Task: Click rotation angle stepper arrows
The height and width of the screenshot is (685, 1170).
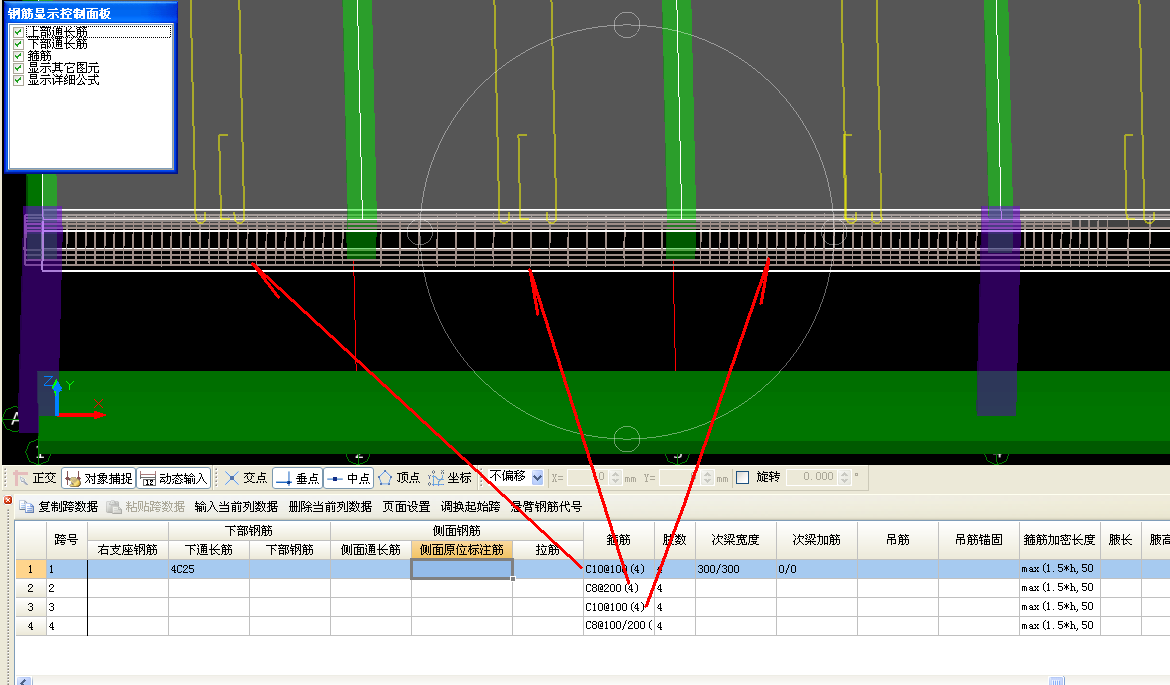Action: point(845,477)
